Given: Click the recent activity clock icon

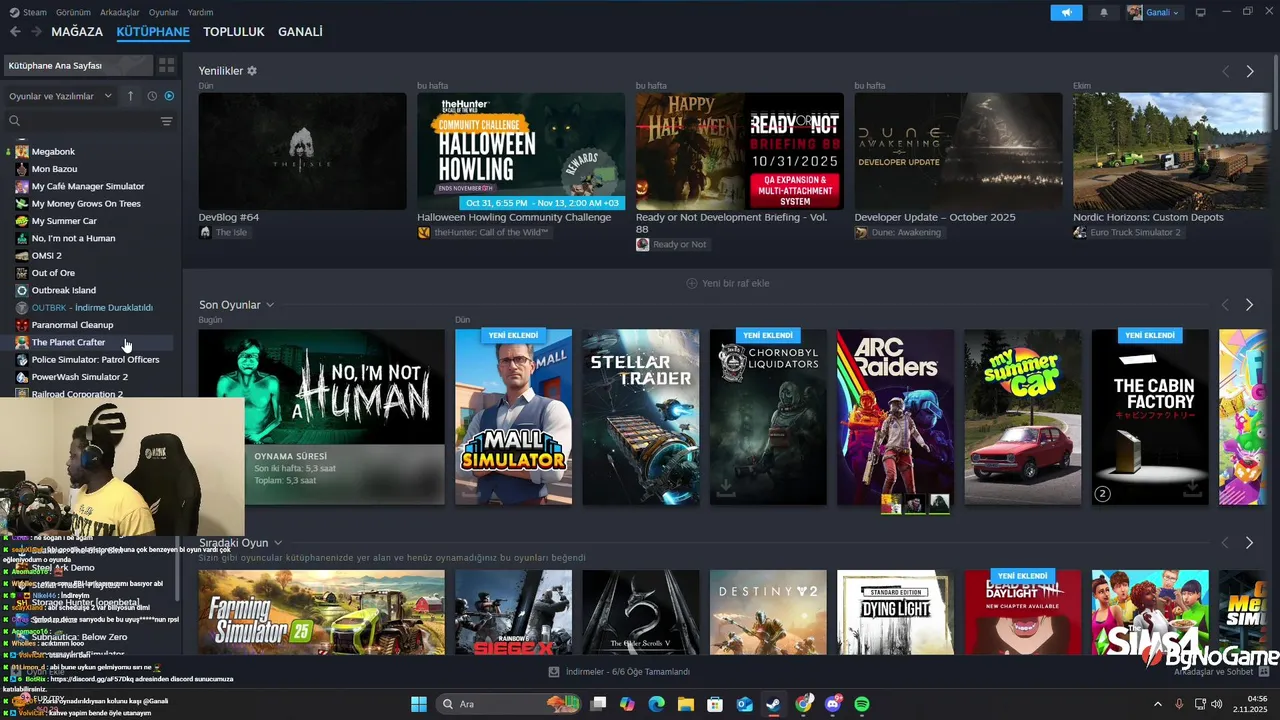Looking at the screenshot, I should [x=152, y=96].
